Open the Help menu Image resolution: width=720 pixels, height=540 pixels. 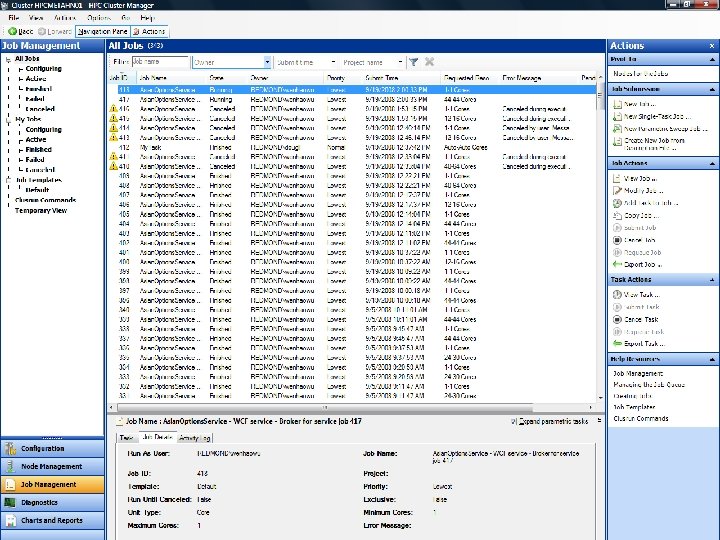pyautogui.click(x=147, y=18)
